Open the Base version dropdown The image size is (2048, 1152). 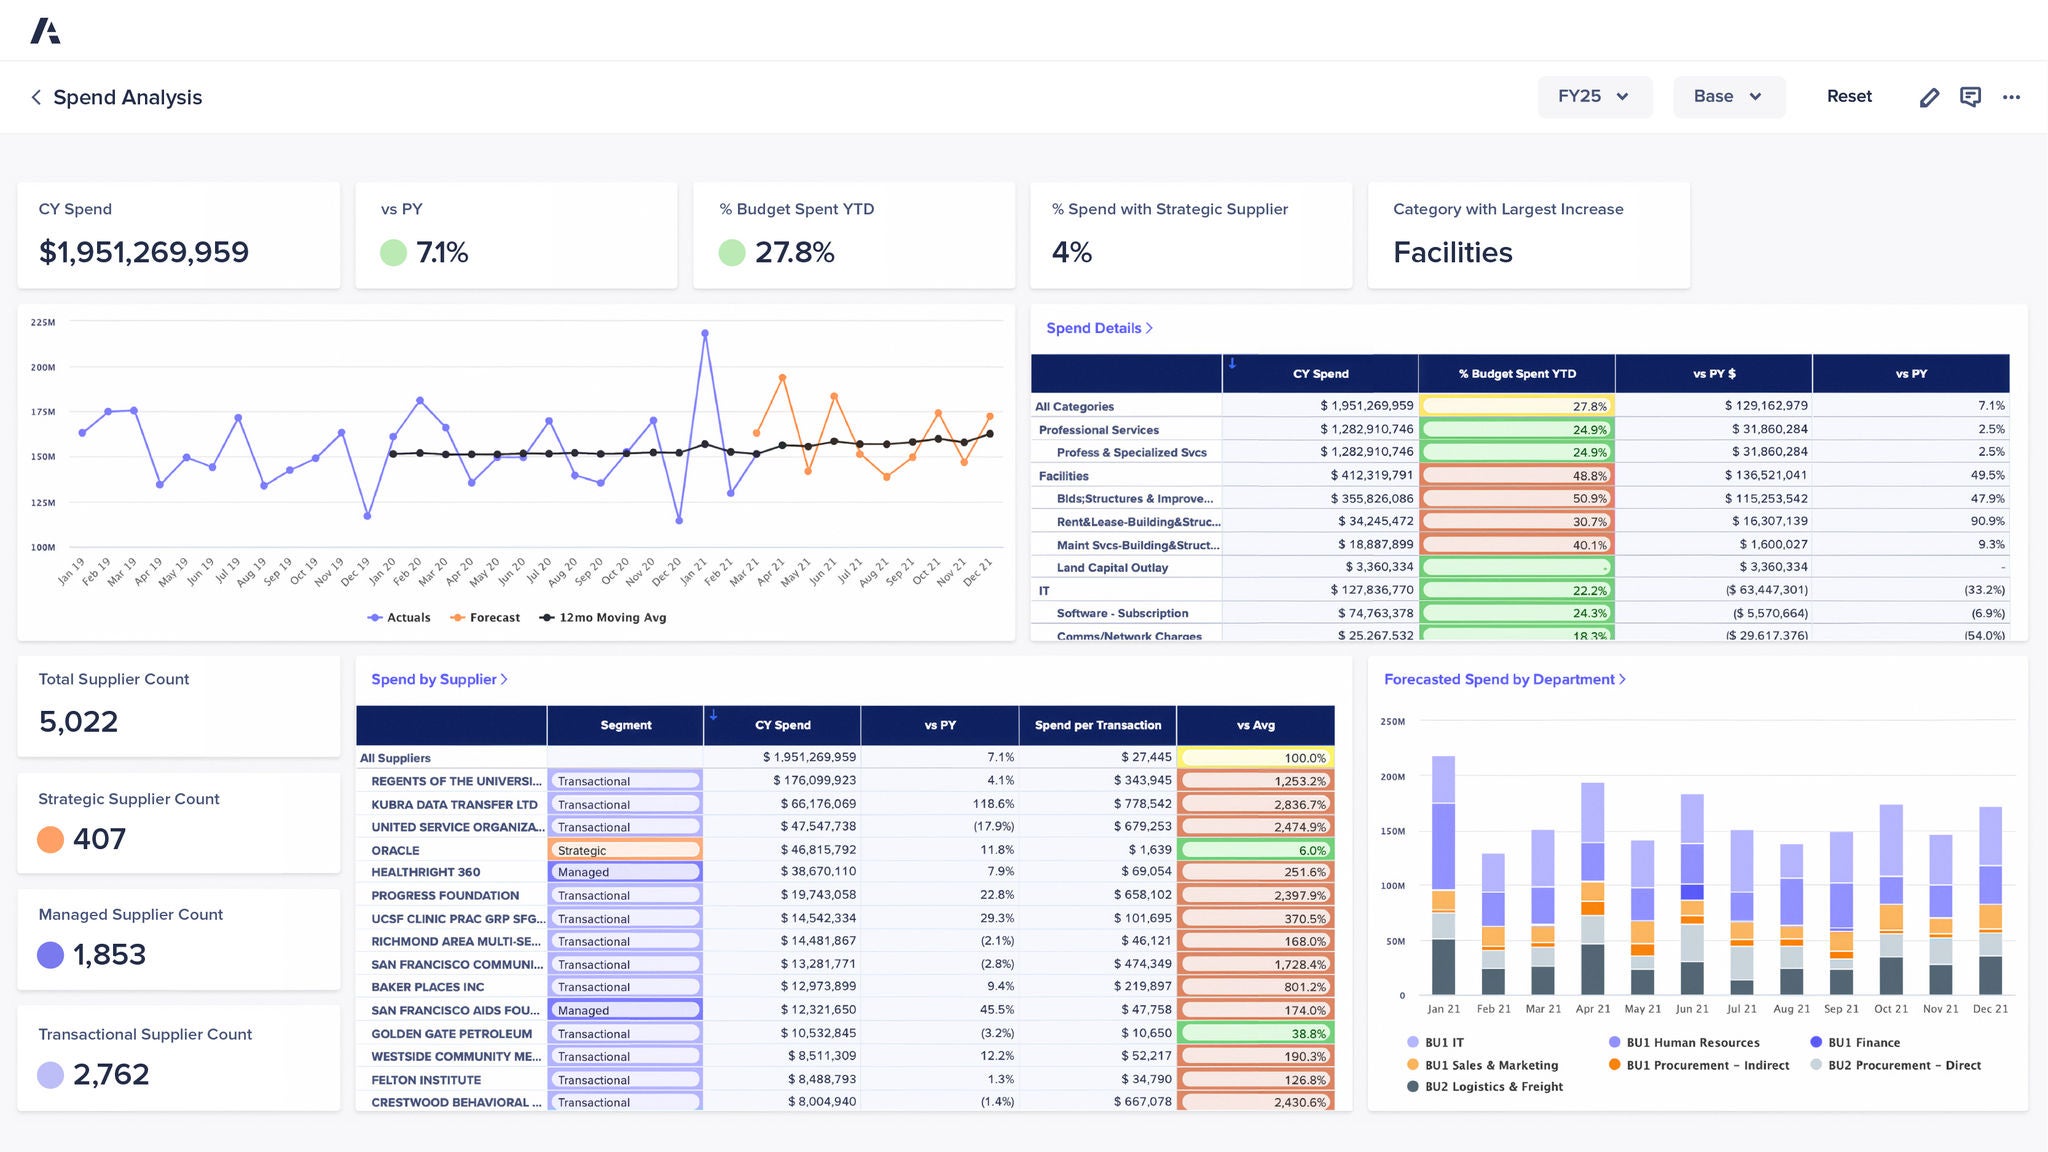tap(1728, 96)
